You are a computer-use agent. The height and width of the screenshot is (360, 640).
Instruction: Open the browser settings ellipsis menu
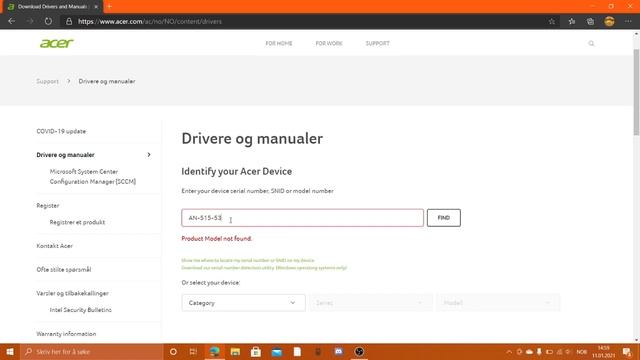pyautogui.click(x=628, y=22)
